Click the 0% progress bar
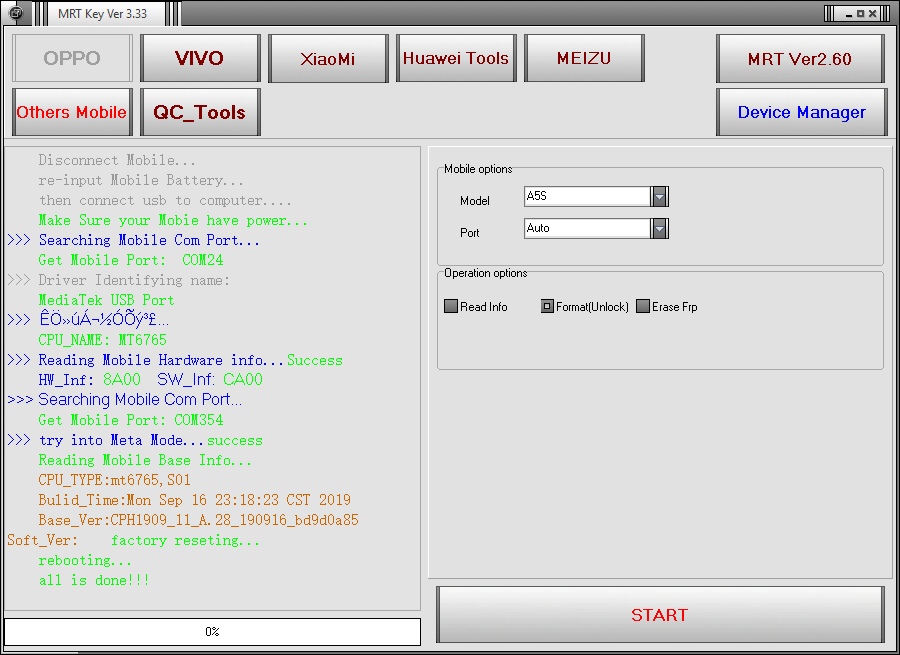Screen dimensions: 900x655 tap(212, 631)
